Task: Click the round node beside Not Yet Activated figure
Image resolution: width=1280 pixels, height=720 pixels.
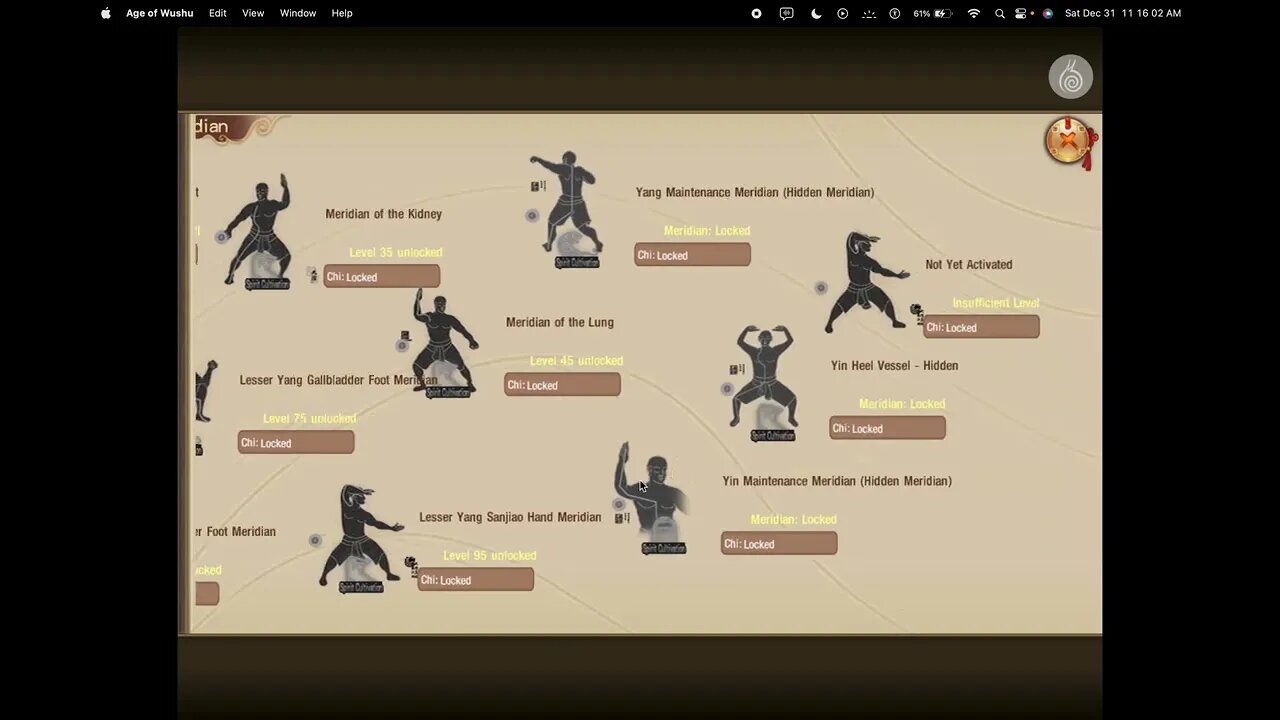Action: [x=821, y=288]
